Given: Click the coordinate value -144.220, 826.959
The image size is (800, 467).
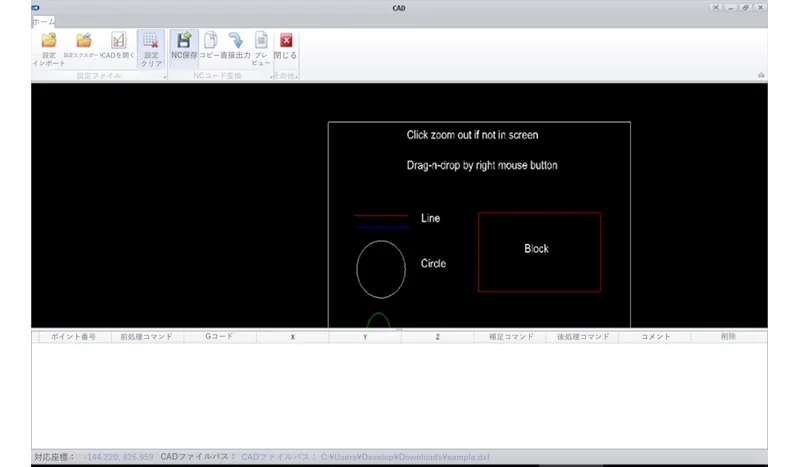Looking at the screenshot, I should [x=118, y=457].
